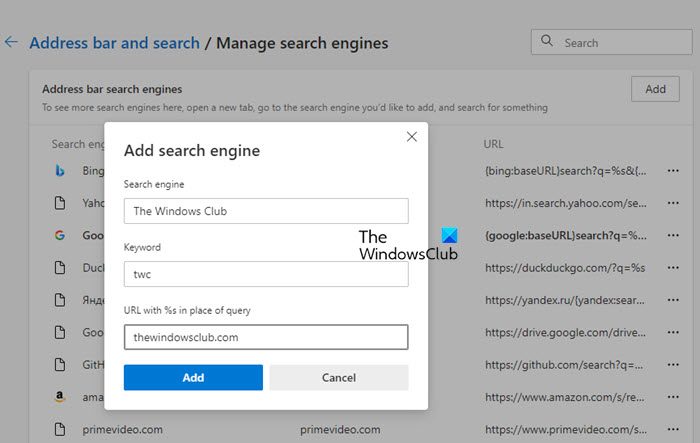Click the Search settings input box
The width and height of the screenshot is (700, 443).
tap(611, 42)
